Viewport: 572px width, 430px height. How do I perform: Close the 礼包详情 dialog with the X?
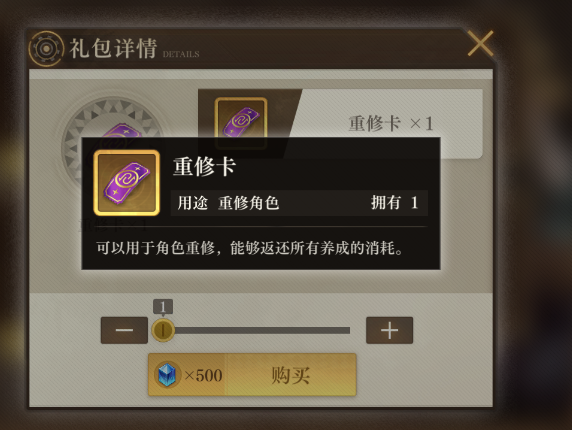tap(480, 43)
